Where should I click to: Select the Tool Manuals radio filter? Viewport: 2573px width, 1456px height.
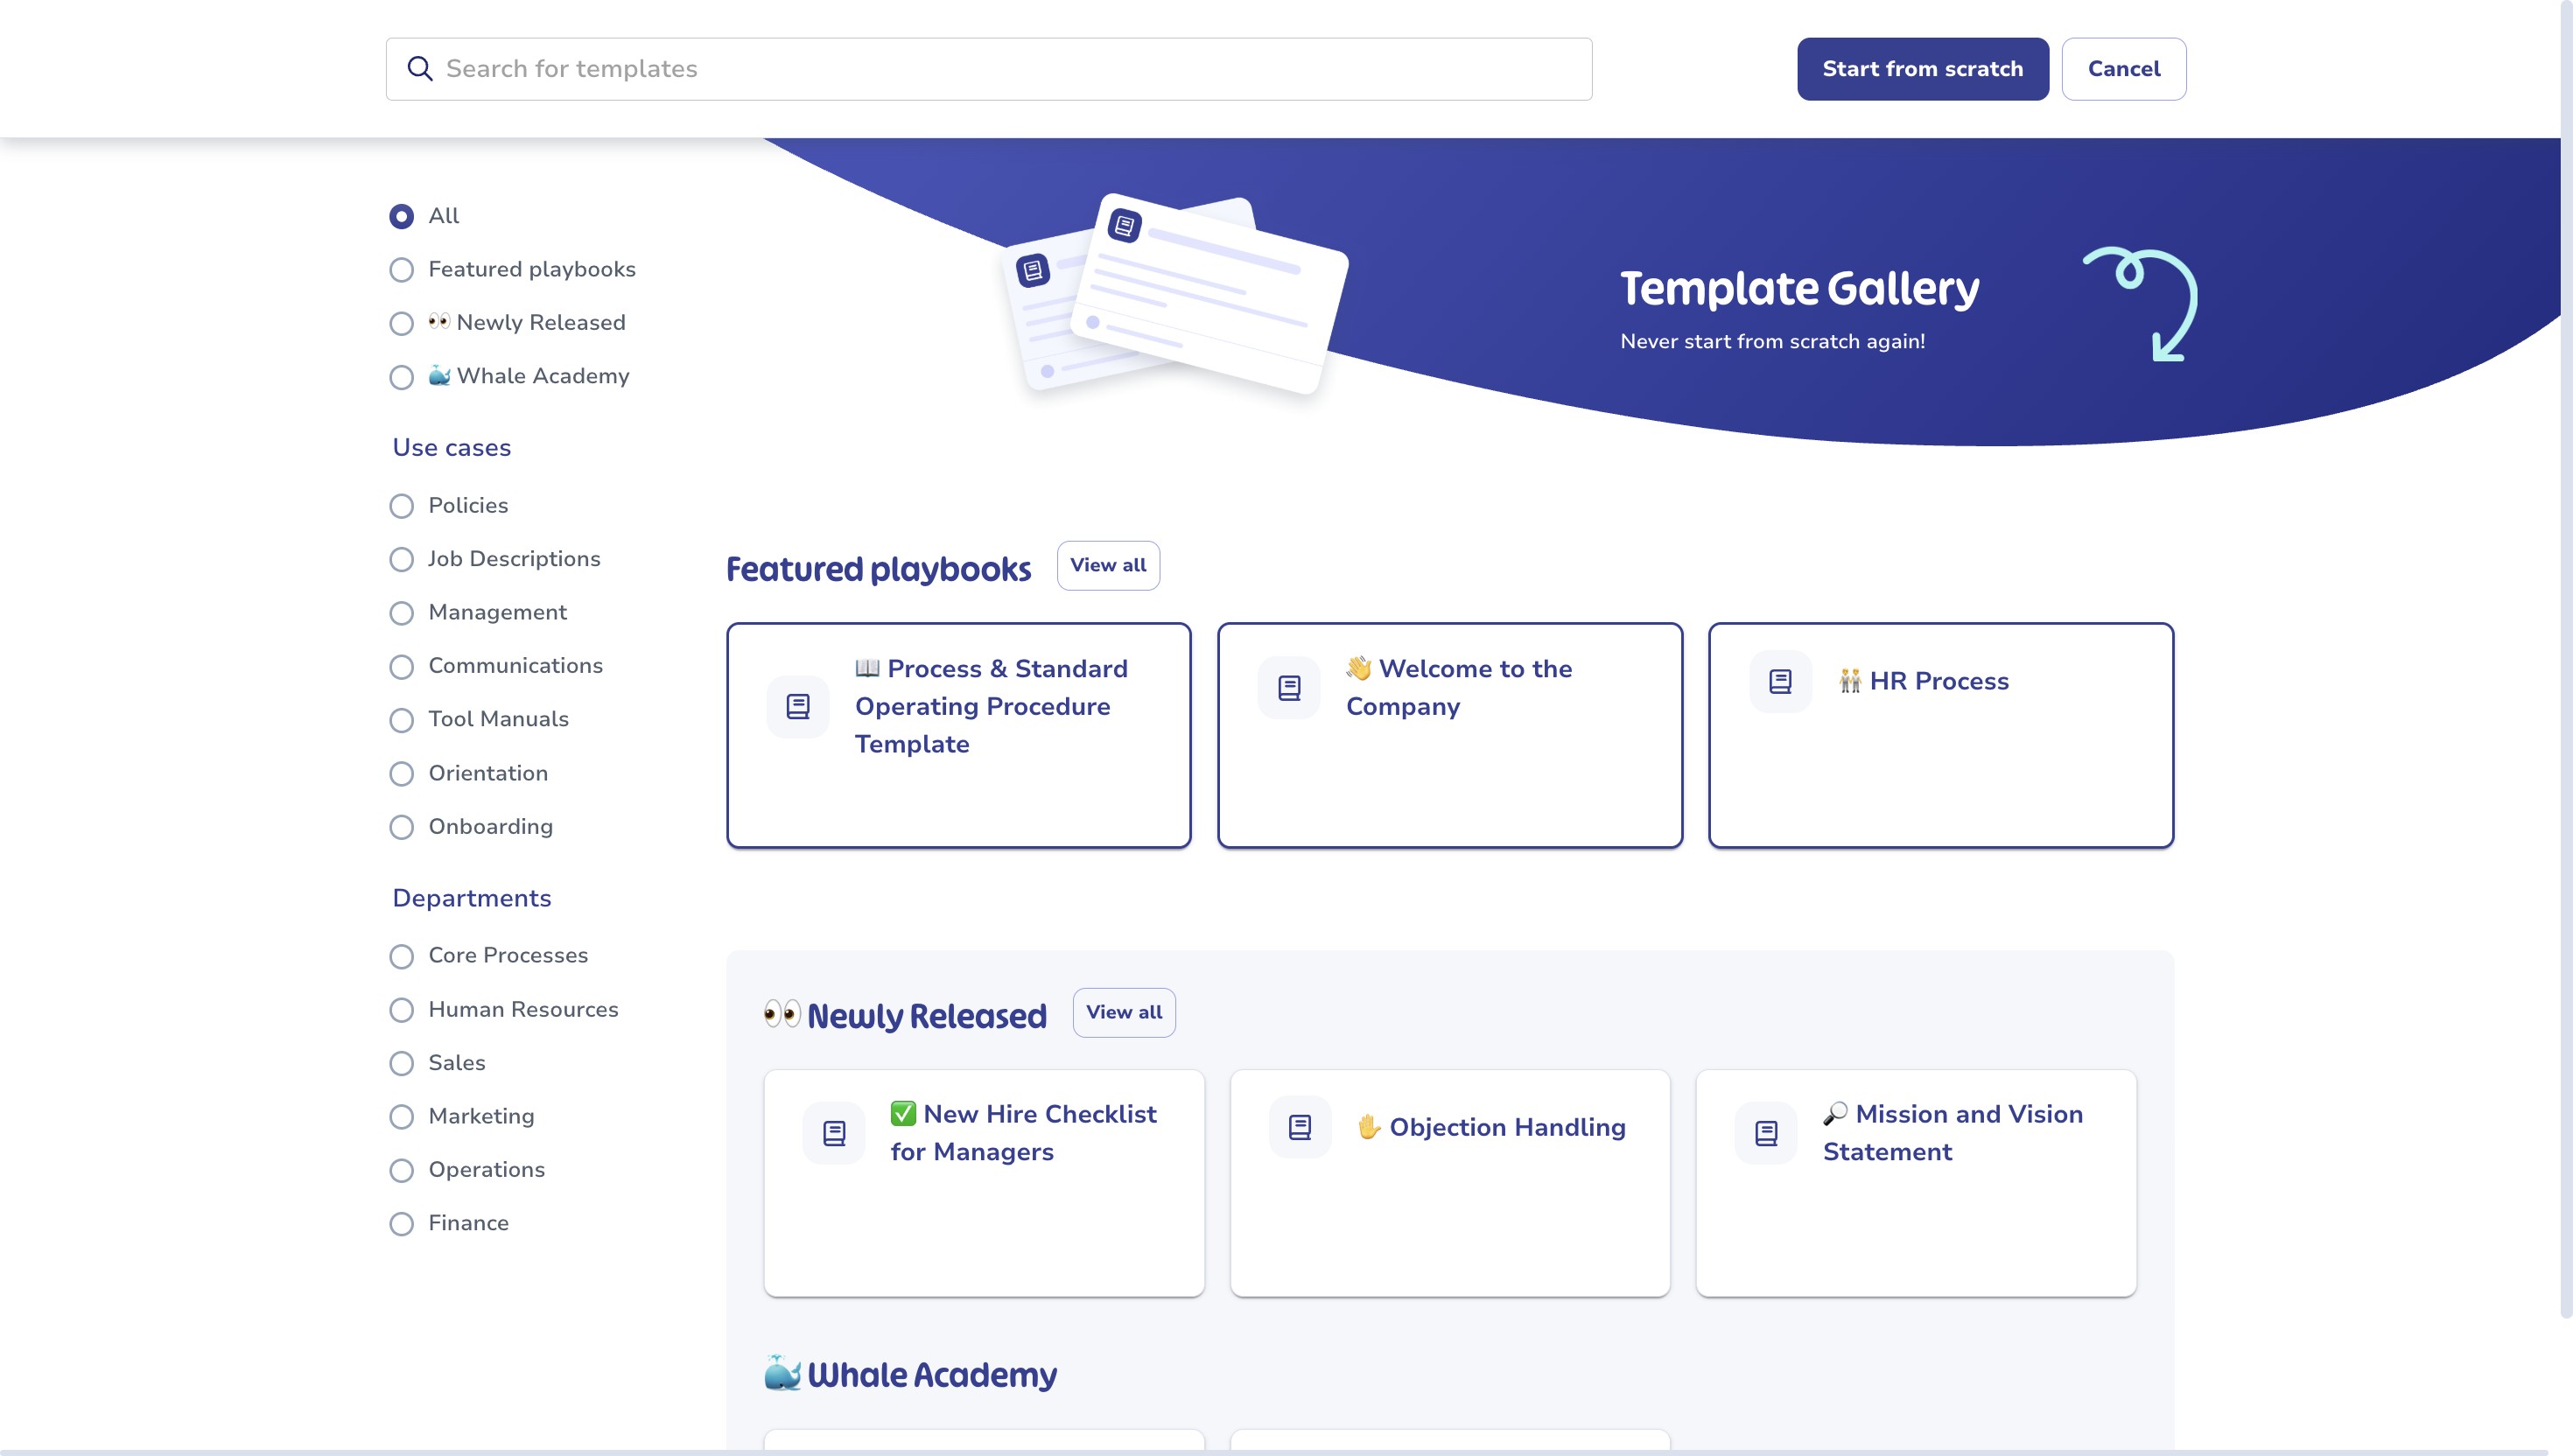tap(401, 720)
